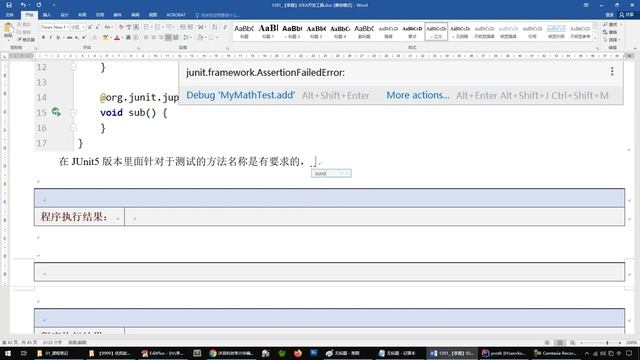Image resolution: width=640 pixels, height=360 pixels.
Task: Open the font name combo box
Action: [54, 27]
